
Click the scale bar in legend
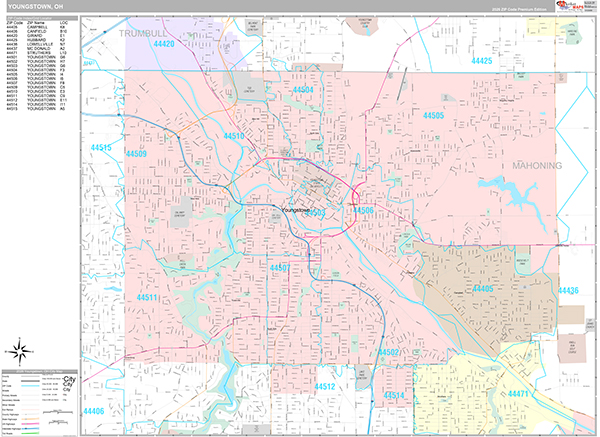(x=58, y=412)
